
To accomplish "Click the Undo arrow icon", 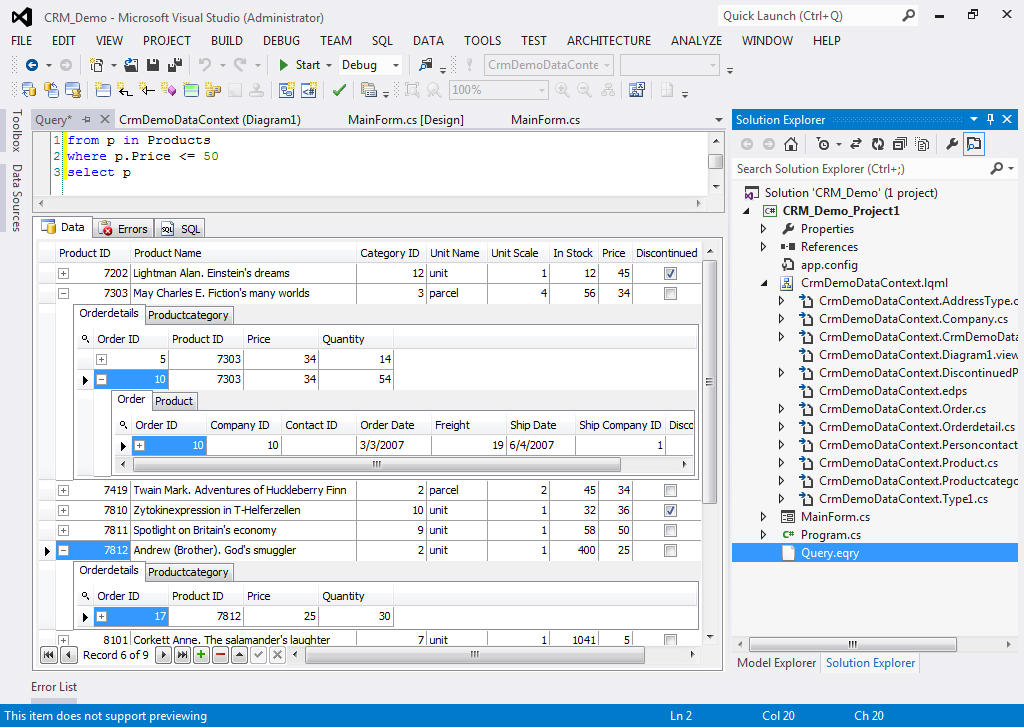I will [x=205, y=65].
